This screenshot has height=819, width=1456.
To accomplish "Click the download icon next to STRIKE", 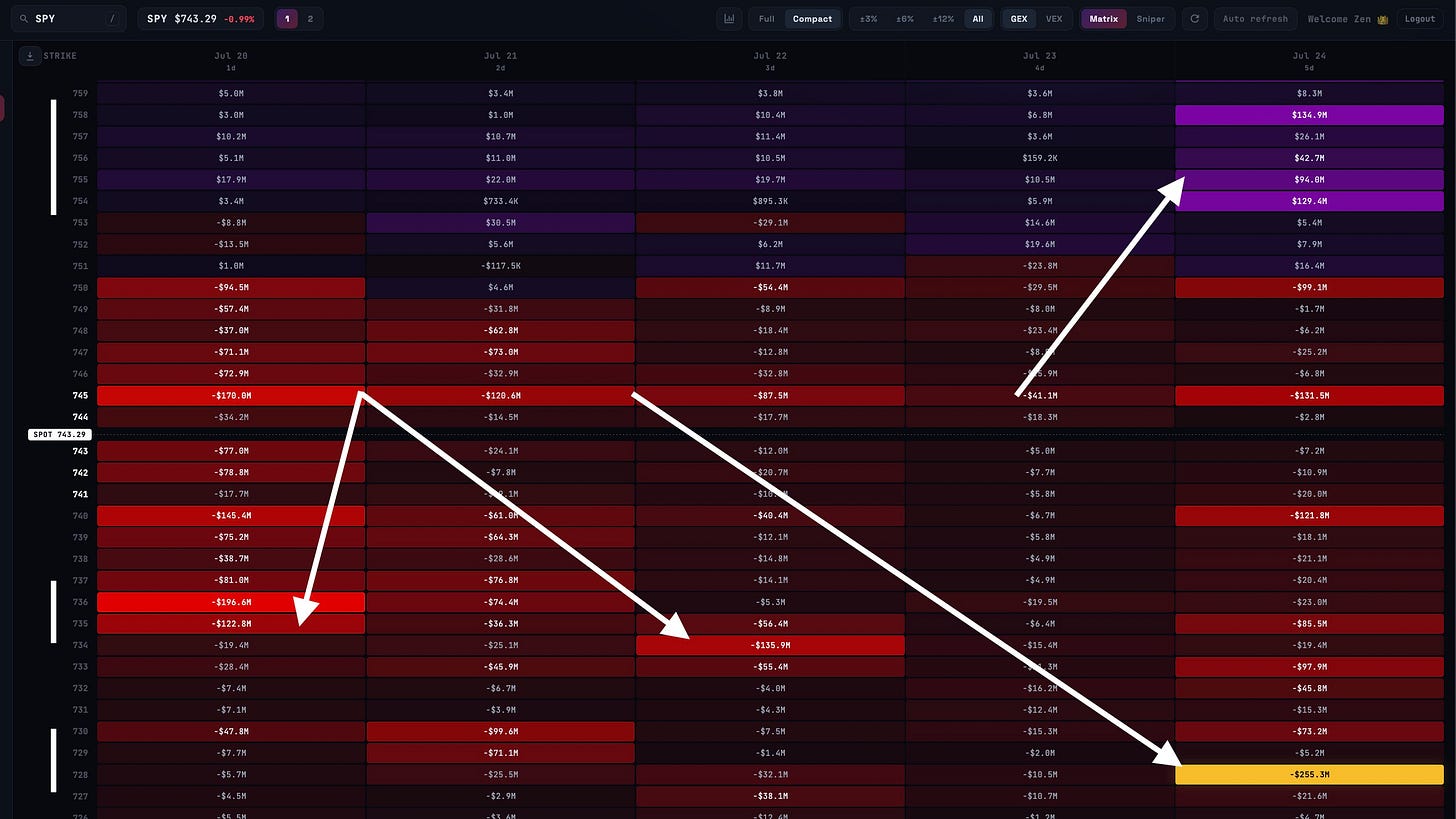I will (x=28, y=56).
